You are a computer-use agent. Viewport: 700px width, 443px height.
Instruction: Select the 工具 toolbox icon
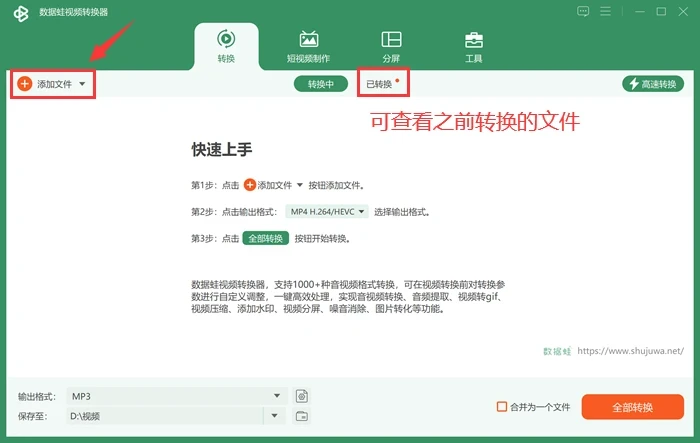click(x=474, y=41)
